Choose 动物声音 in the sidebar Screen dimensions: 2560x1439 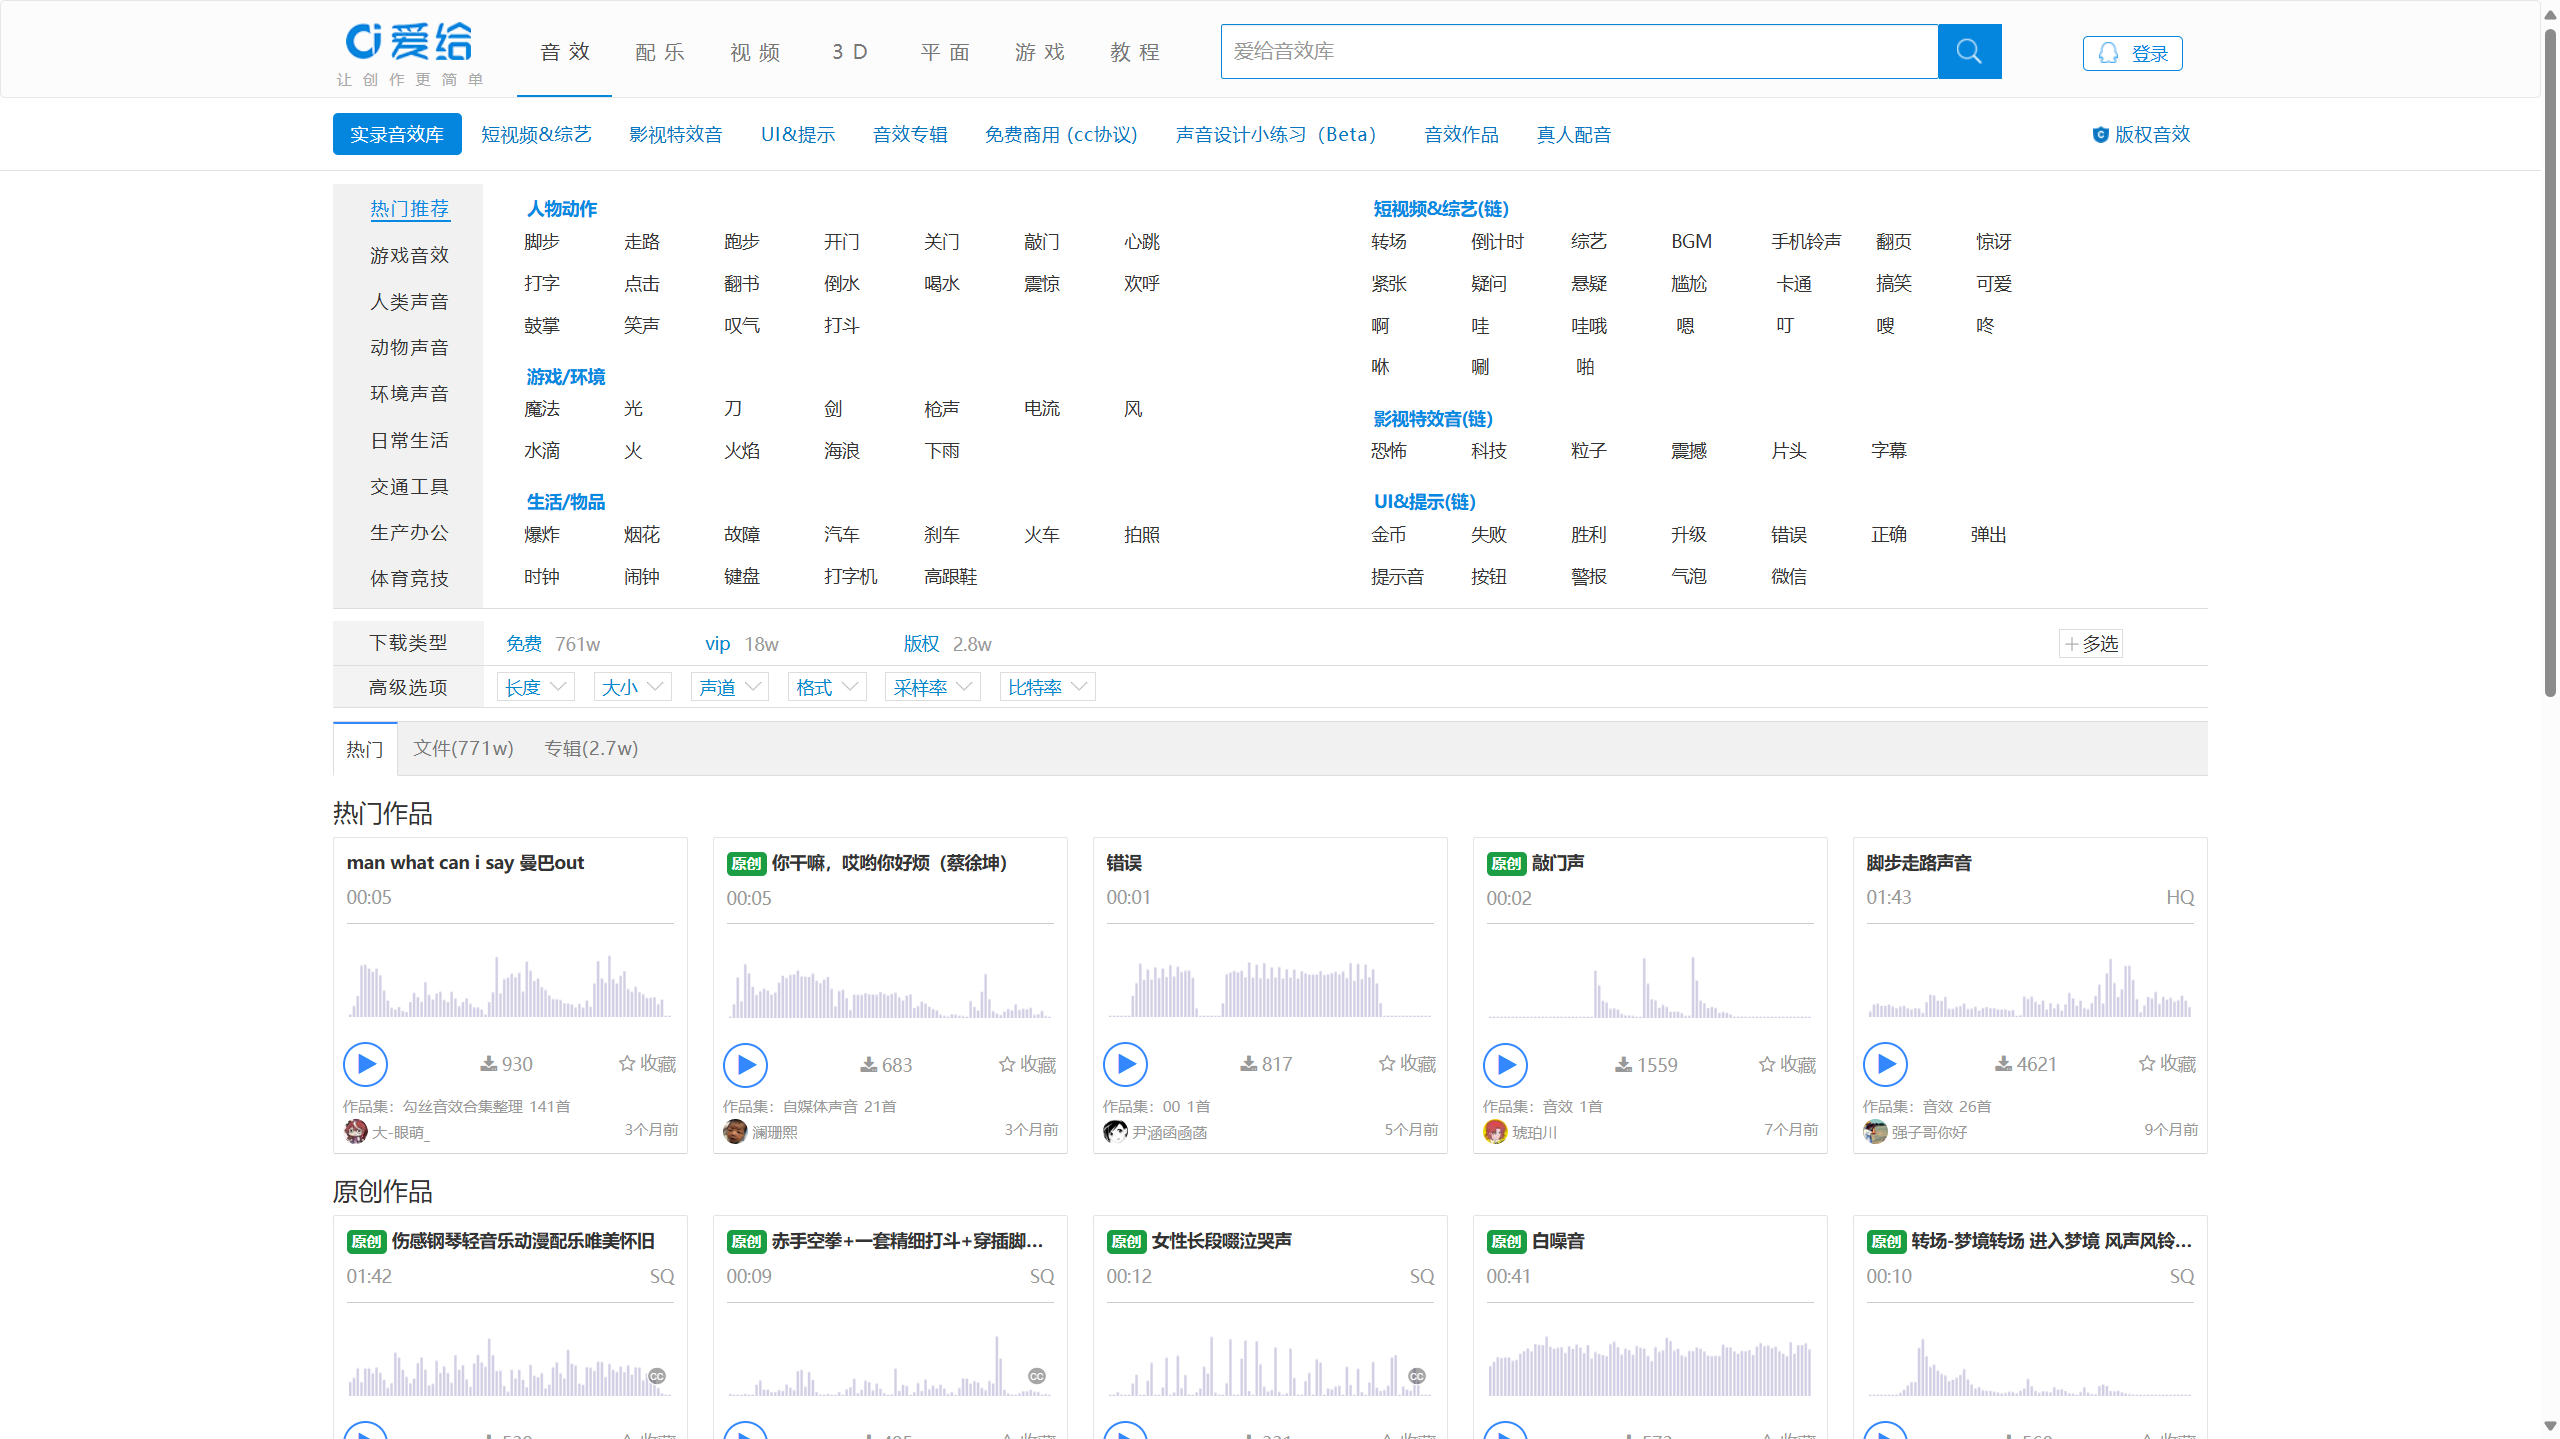pos(408,347)
